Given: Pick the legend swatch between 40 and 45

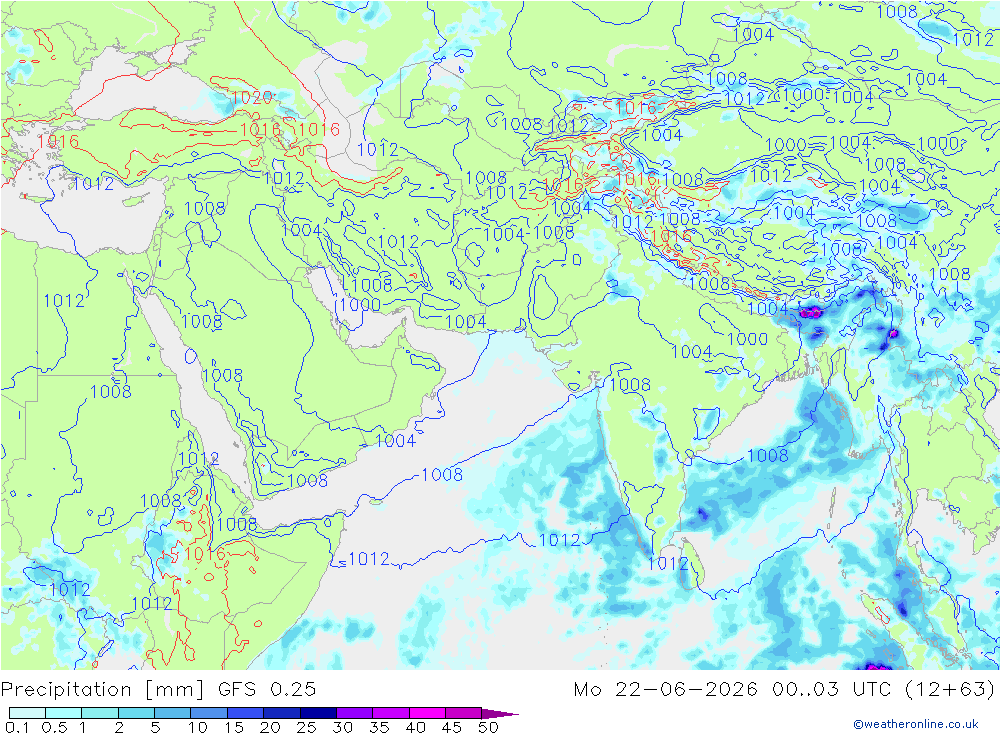Looking at the screenshot, I should (427, 713).
